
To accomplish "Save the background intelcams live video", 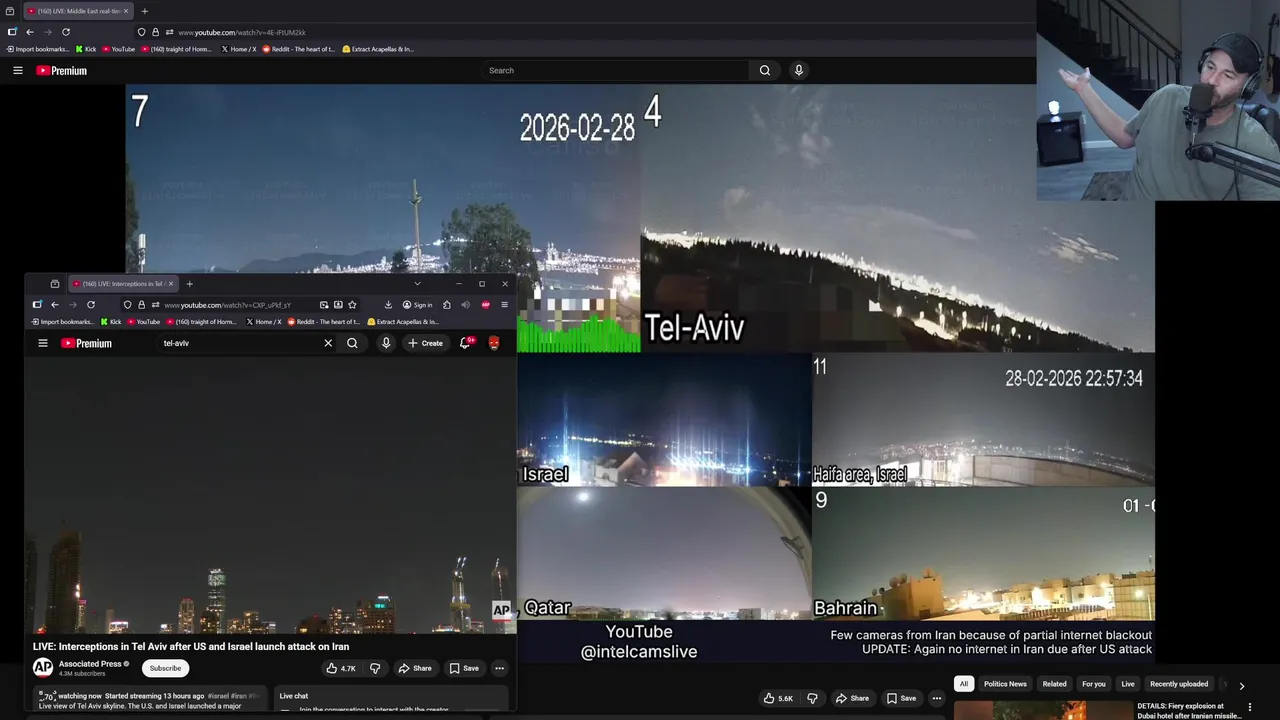I will pos(901,698).
